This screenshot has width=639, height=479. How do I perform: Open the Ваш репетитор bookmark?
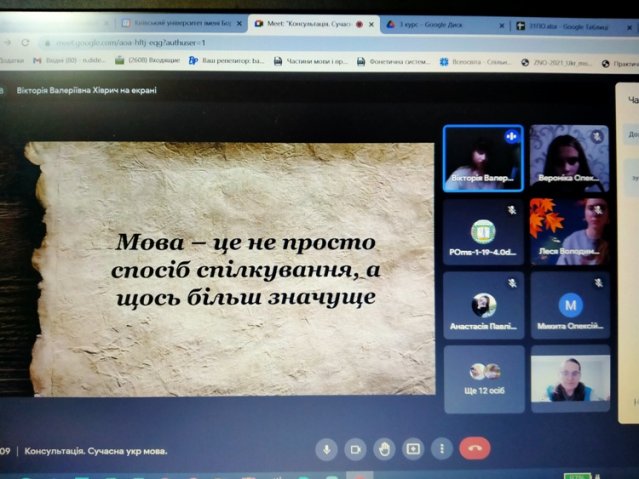coord(227,61)
